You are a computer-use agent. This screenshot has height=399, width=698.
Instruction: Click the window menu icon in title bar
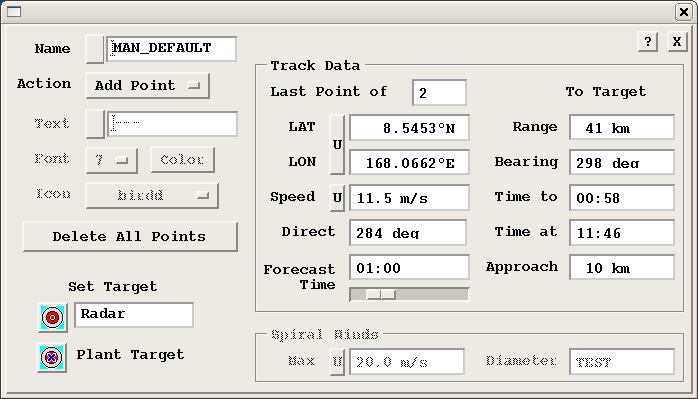(x=14, y=12)
